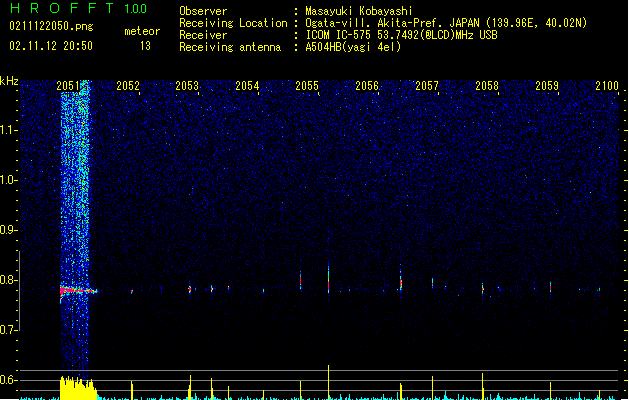Viewport: 629px width, 400px height.
Task: Click the 2059 time axis label
Action: pos(547,86)
